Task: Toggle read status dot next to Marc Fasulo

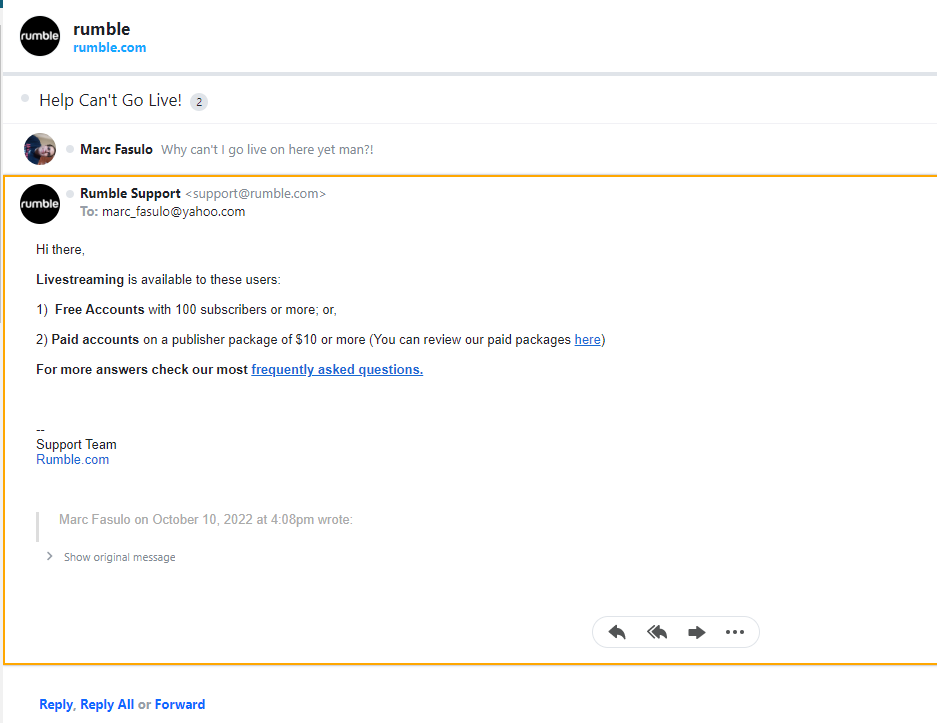Action: pyautogui.click(x=70, y=149)
